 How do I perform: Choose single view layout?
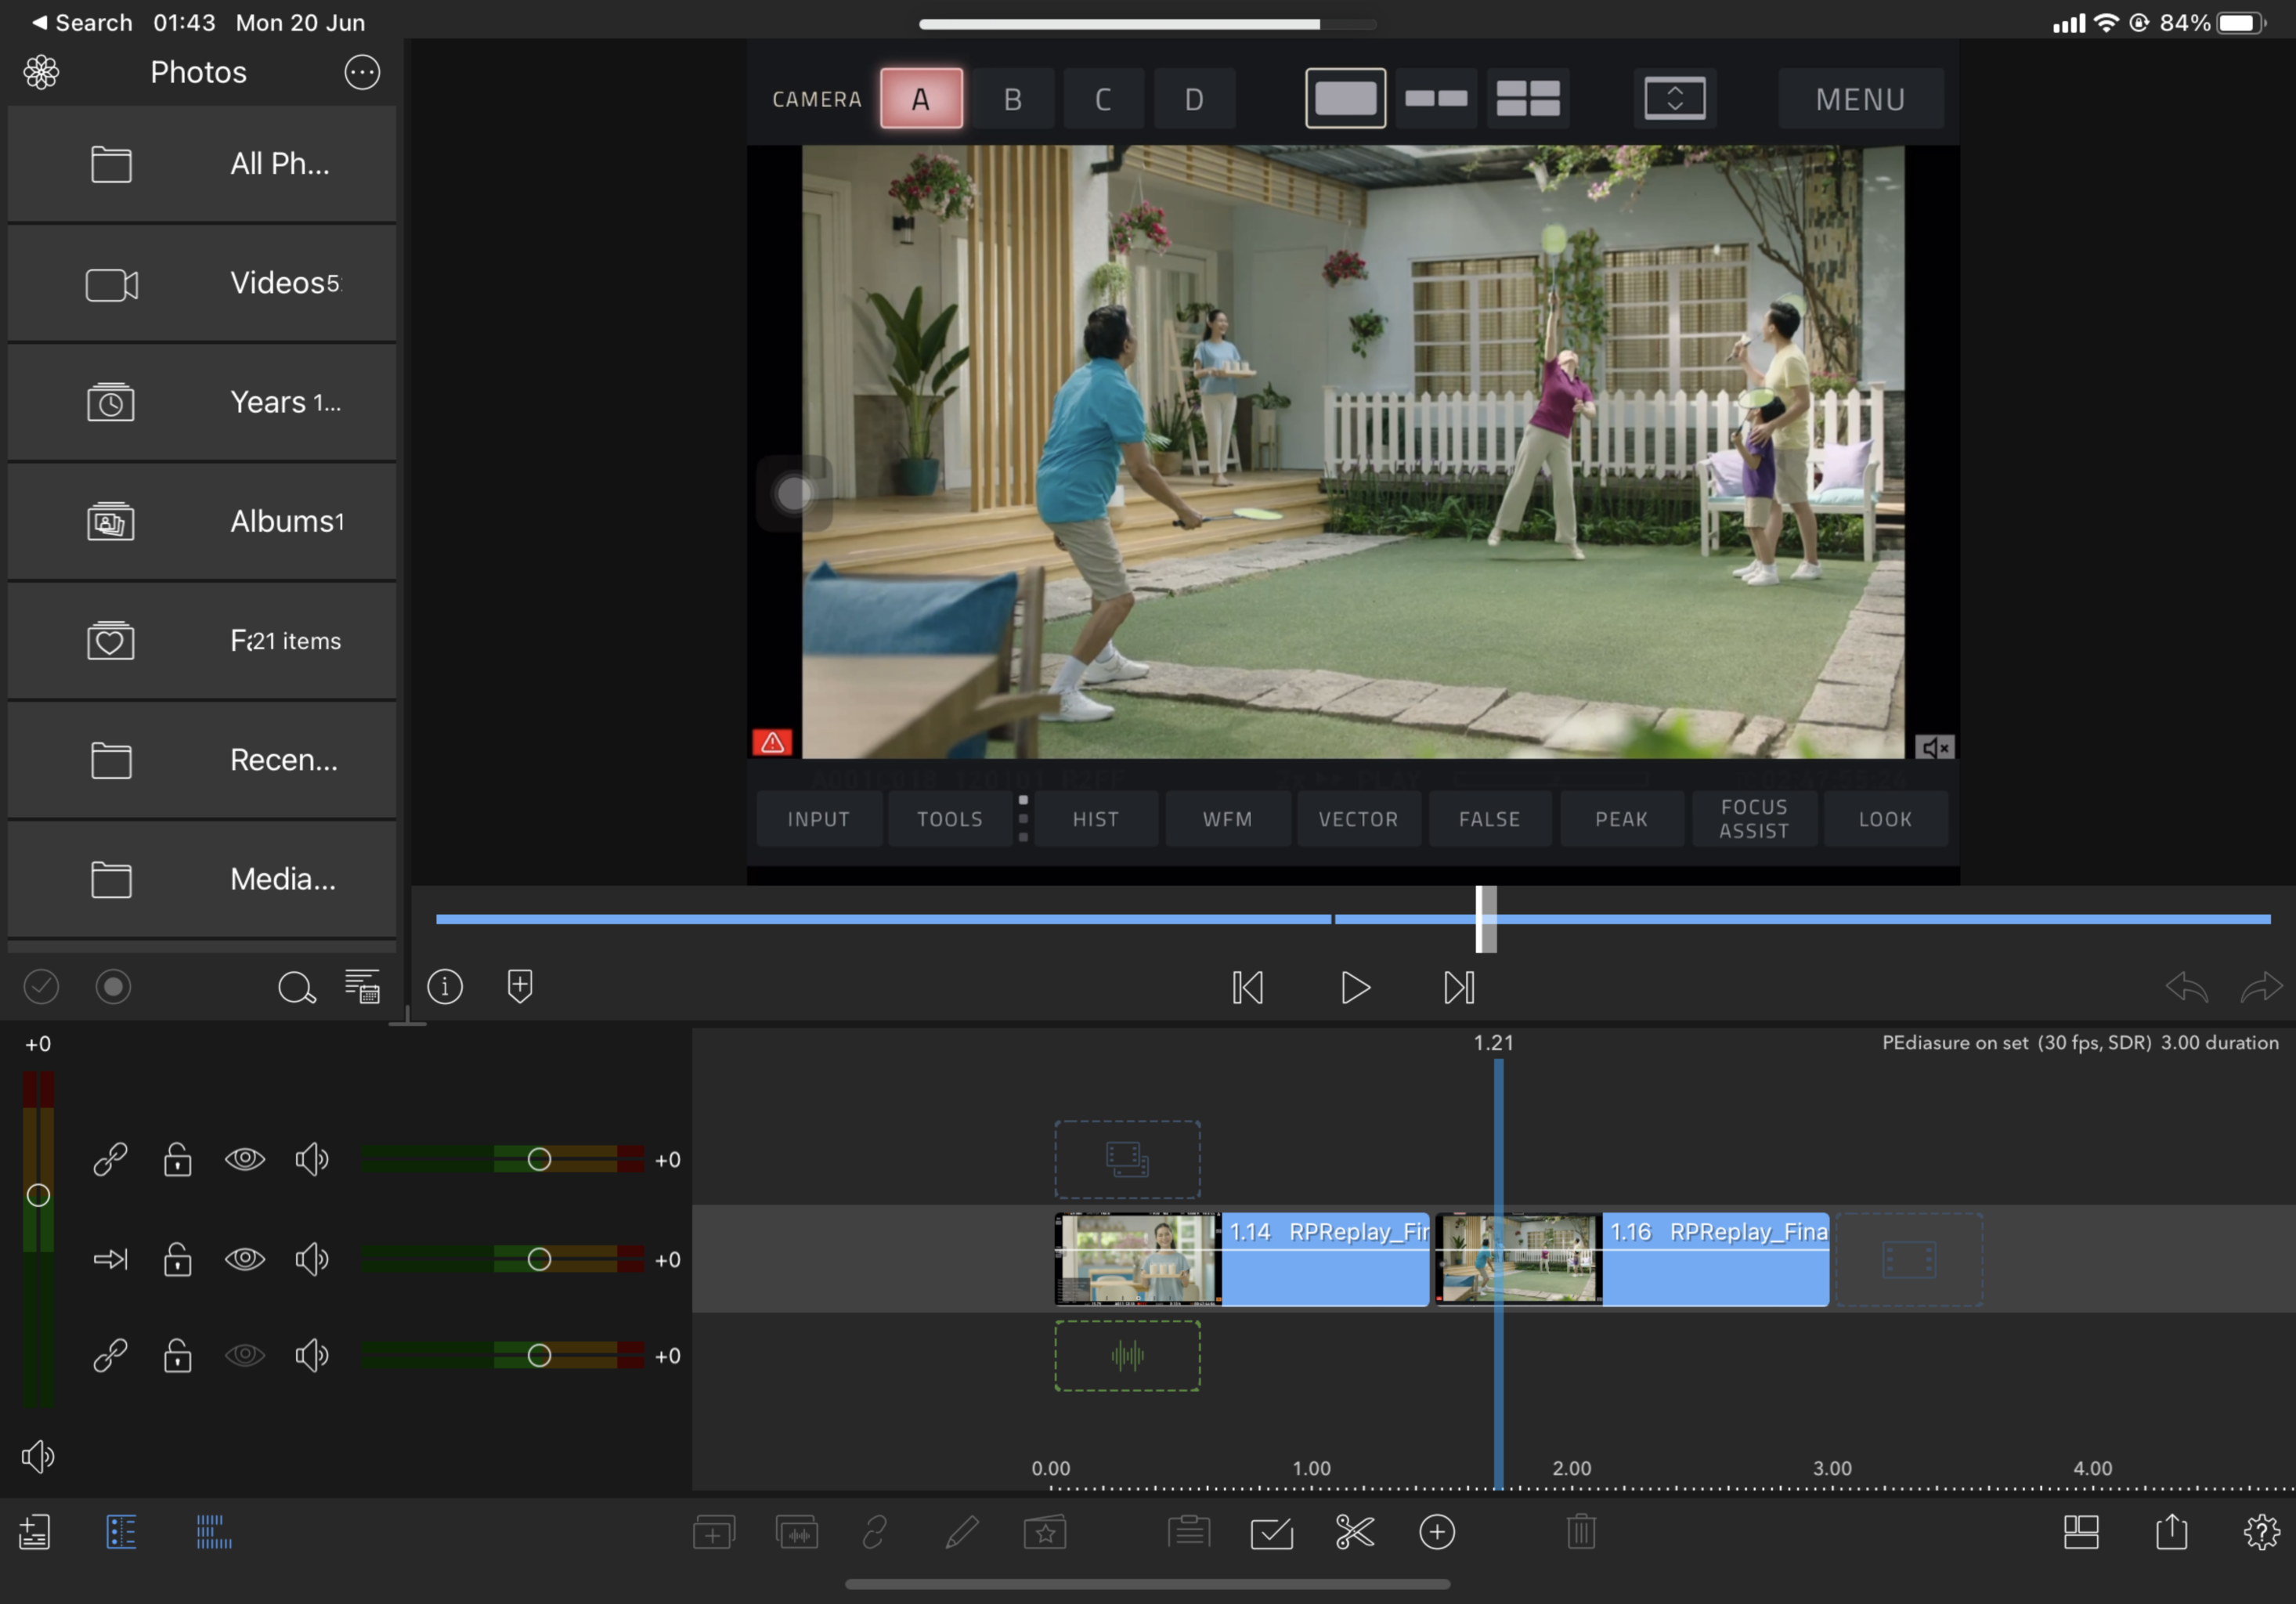click(x=1345, y=98)
